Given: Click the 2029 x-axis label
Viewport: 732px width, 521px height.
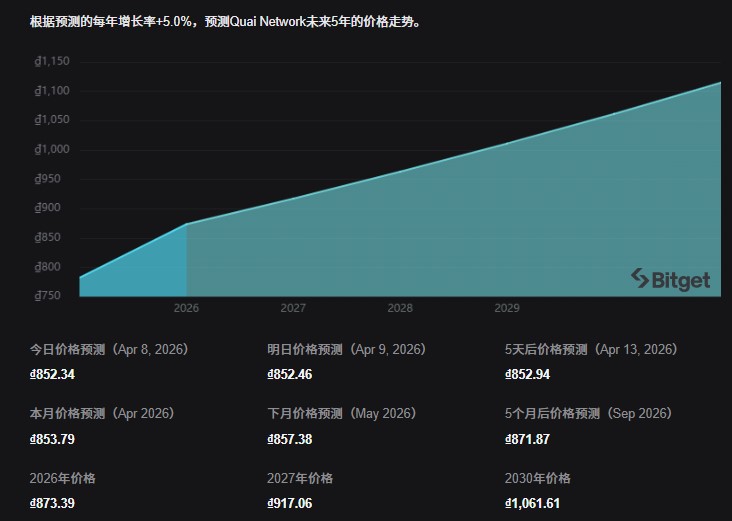Looking at the screenshot, I should [x=507, y=308].
